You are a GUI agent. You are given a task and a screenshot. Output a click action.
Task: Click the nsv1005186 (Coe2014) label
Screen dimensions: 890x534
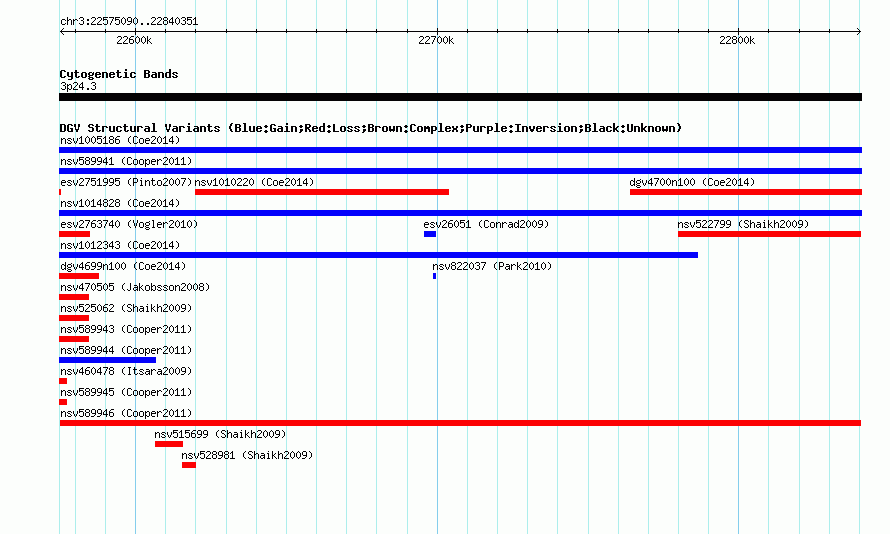click(x=120, y=140)
